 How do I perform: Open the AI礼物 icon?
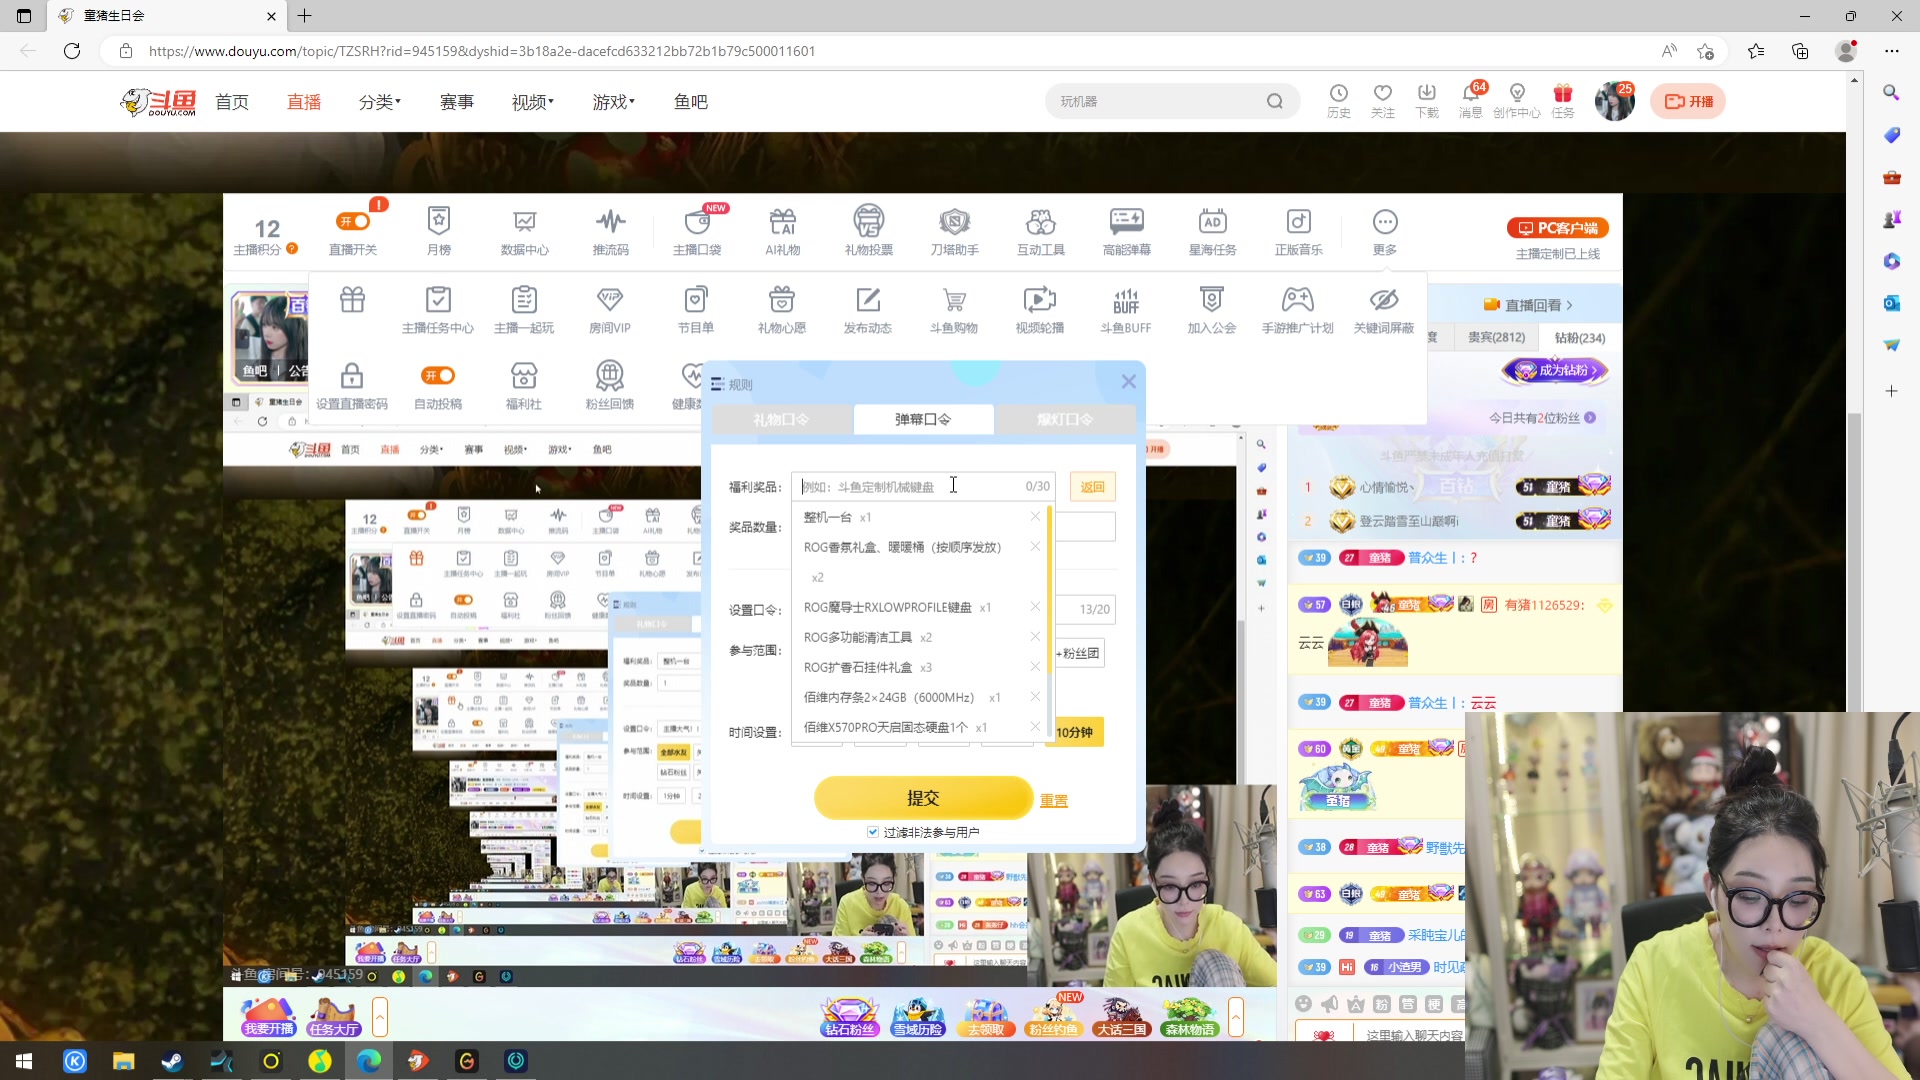(783, 230)
